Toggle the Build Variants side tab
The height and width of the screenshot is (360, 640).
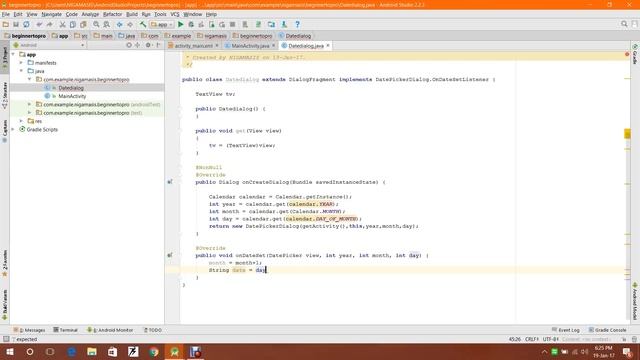pos(4,305)
